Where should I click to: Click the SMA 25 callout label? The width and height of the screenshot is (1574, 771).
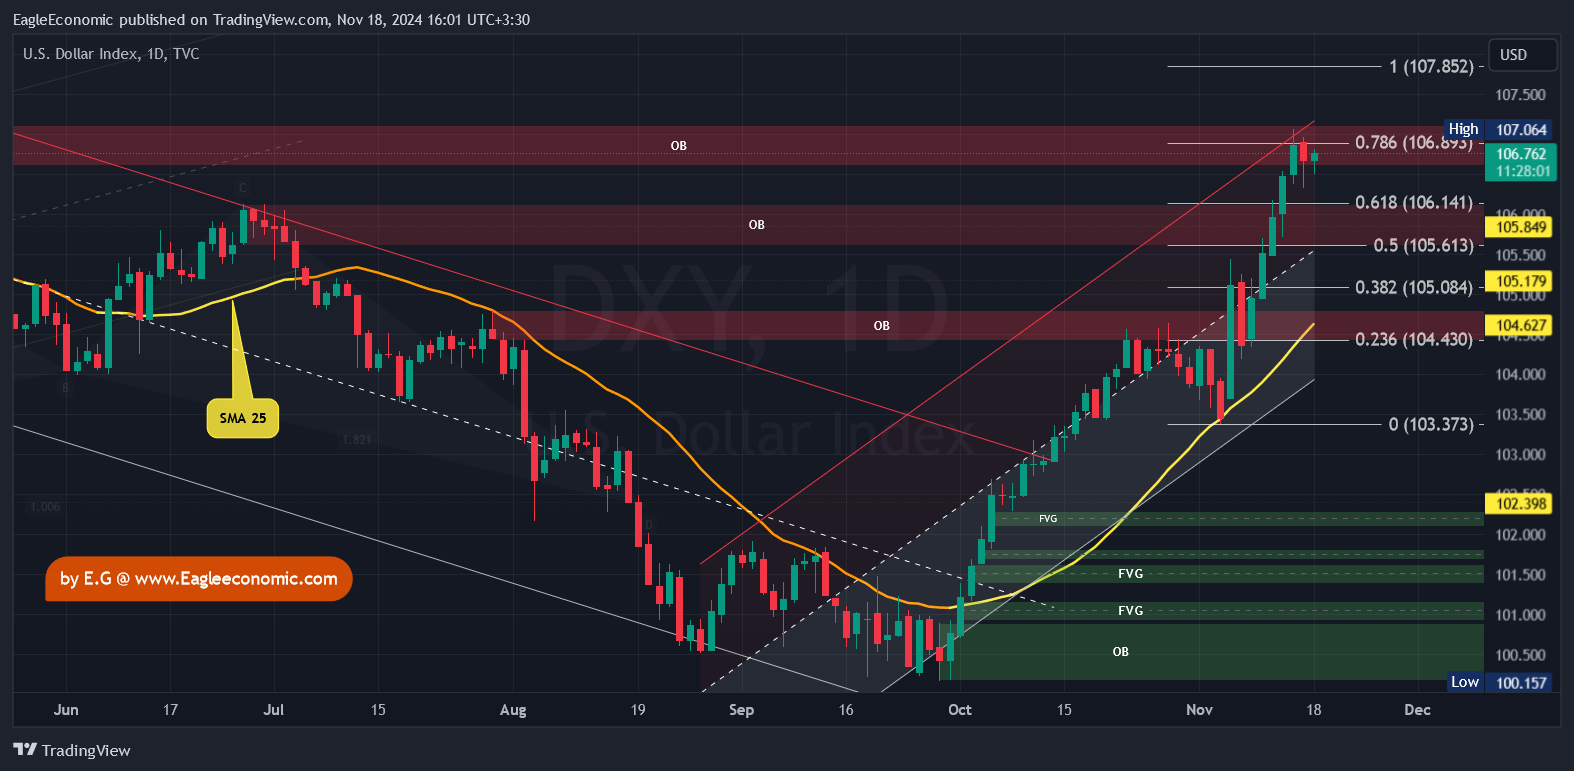coord(243,418)
